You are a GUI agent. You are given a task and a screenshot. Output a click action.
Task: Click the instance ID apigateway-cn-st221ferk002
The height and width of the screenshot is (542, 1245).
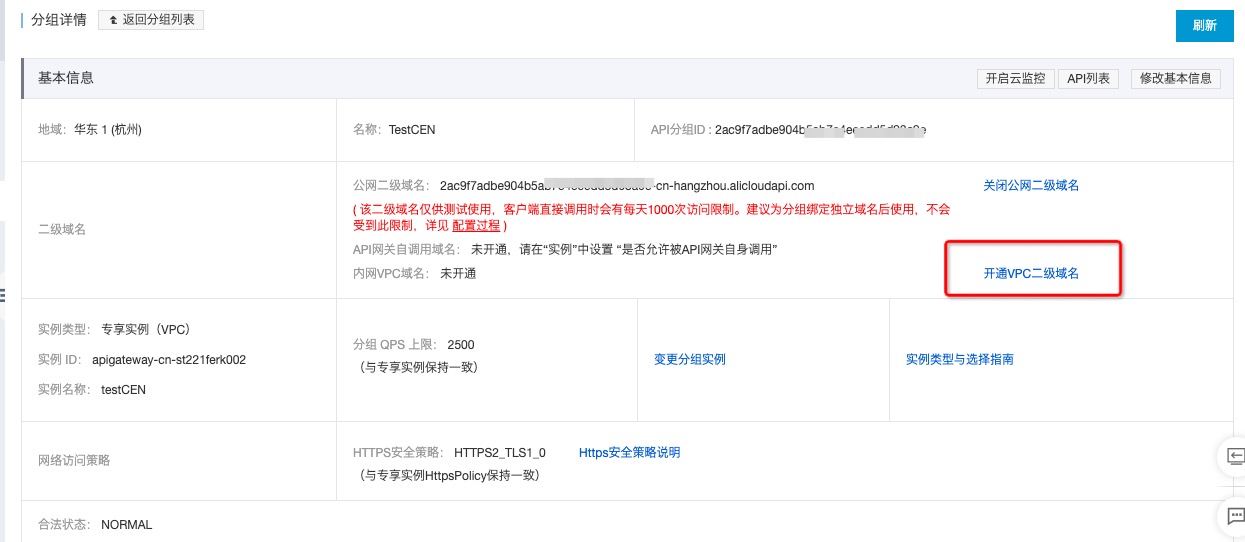pos(169,360)
